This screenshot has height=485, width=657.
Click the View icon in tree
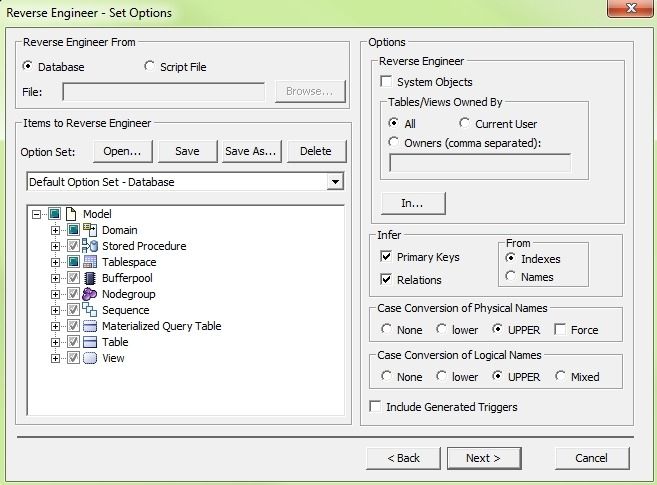tap(90, 358)
